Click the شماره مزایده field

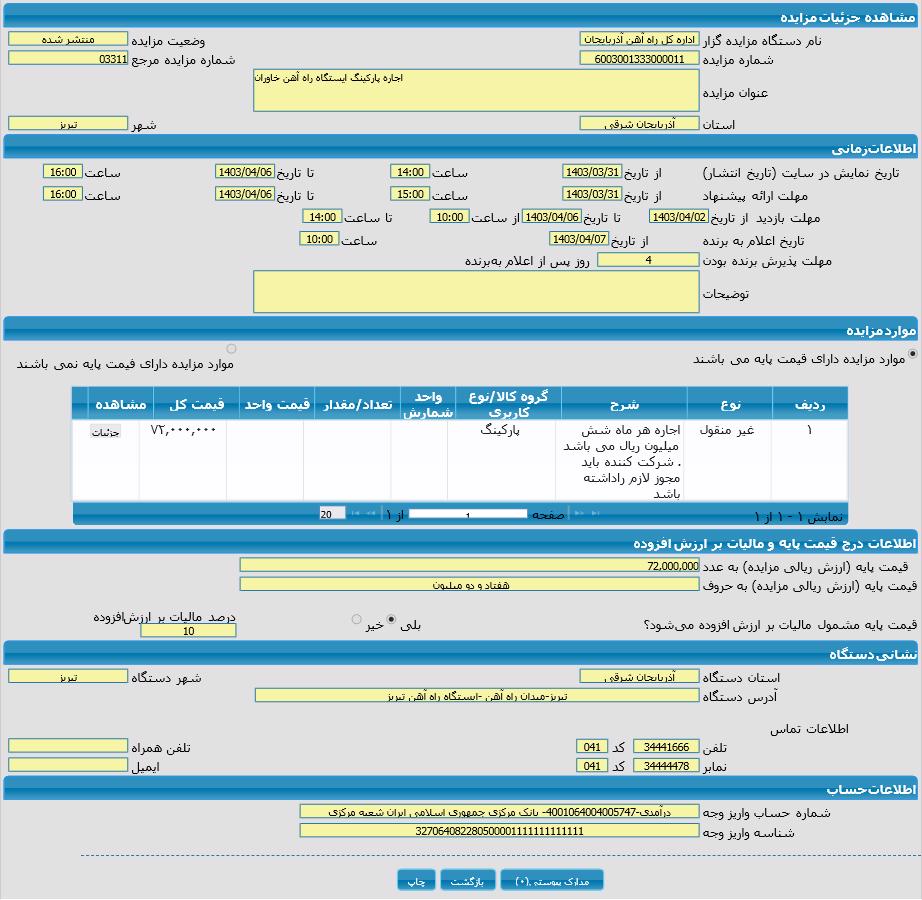[639, 59]
